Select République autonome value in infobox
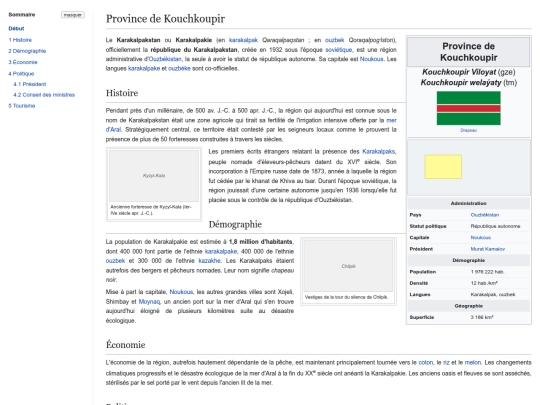This screenshot has height=405, width=540. [x=495, y=226]
